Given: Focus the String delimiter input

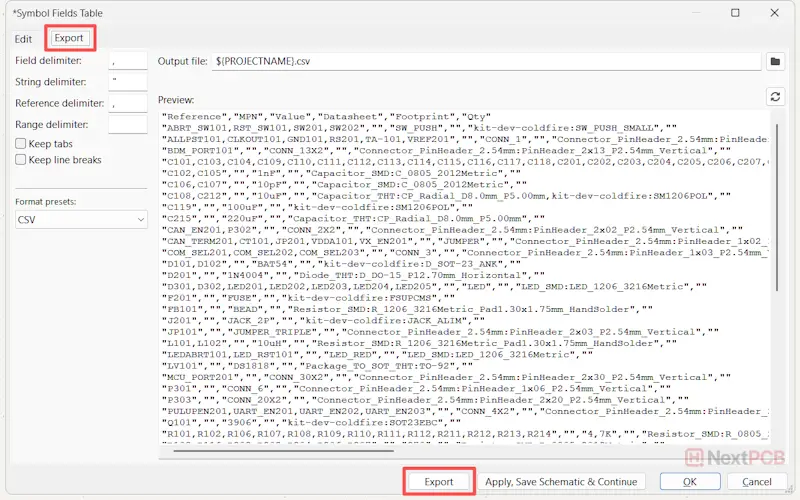Looking at the screenshot, I should click(x=128, y=82).
